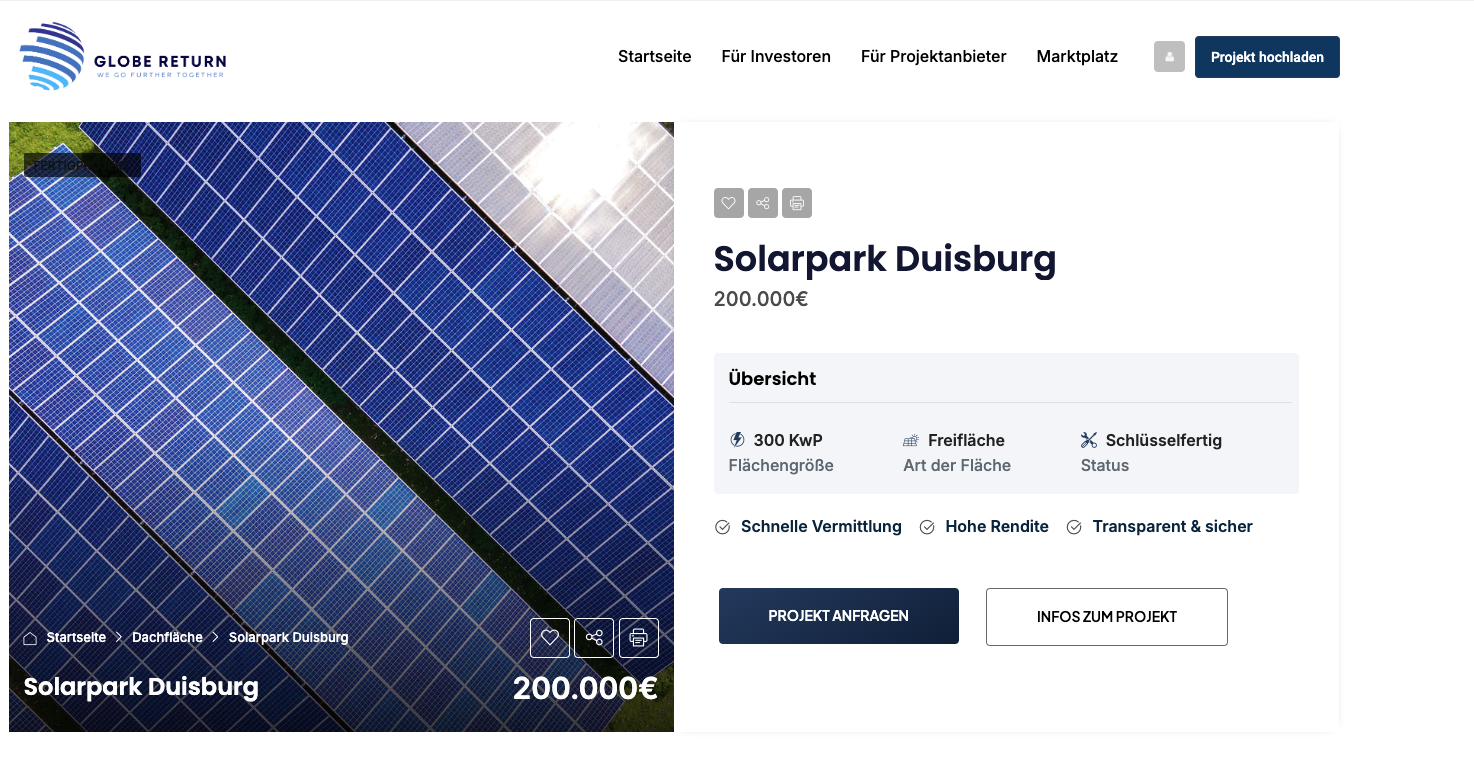Open Für Projektanbieter menu item

click(x=933, y=57)
